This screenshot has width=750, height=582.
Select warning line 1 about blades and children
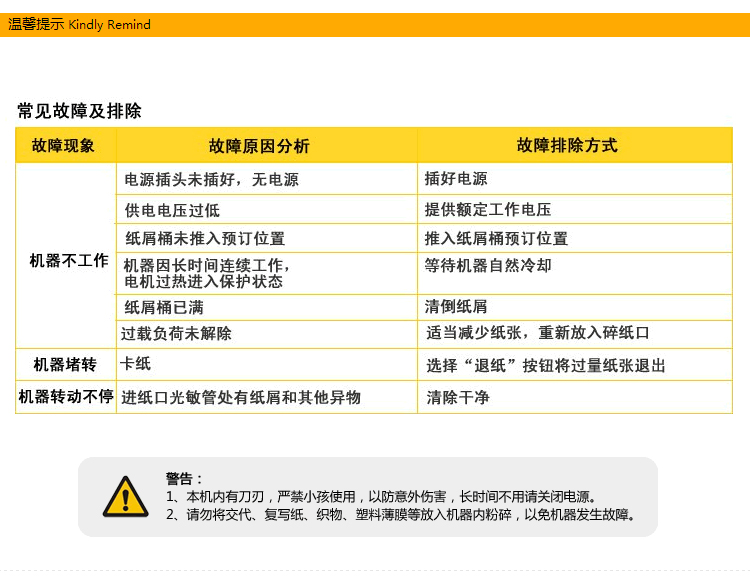click(382, 497)
